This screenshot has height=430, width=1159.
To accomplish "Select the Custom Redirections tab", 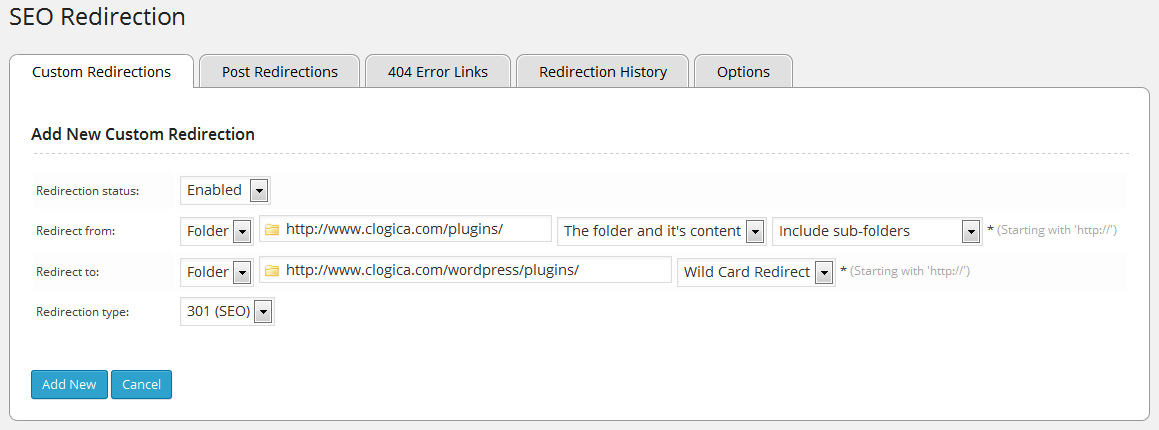I will [101, 72].
